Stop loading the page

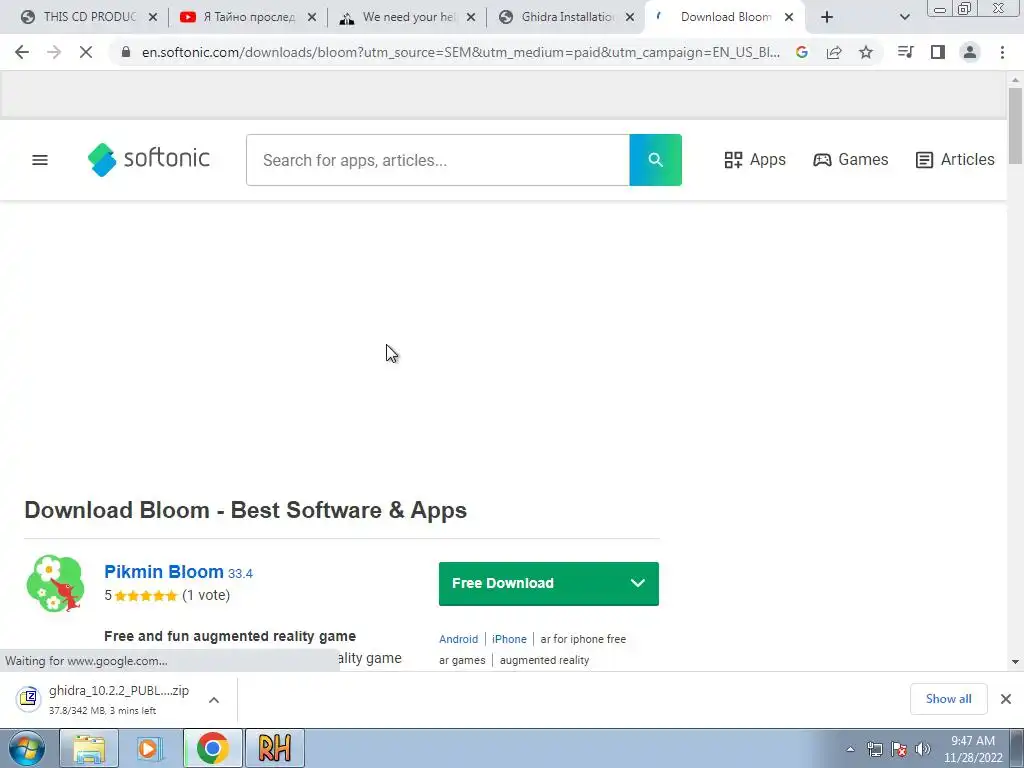tap(86, 52)
